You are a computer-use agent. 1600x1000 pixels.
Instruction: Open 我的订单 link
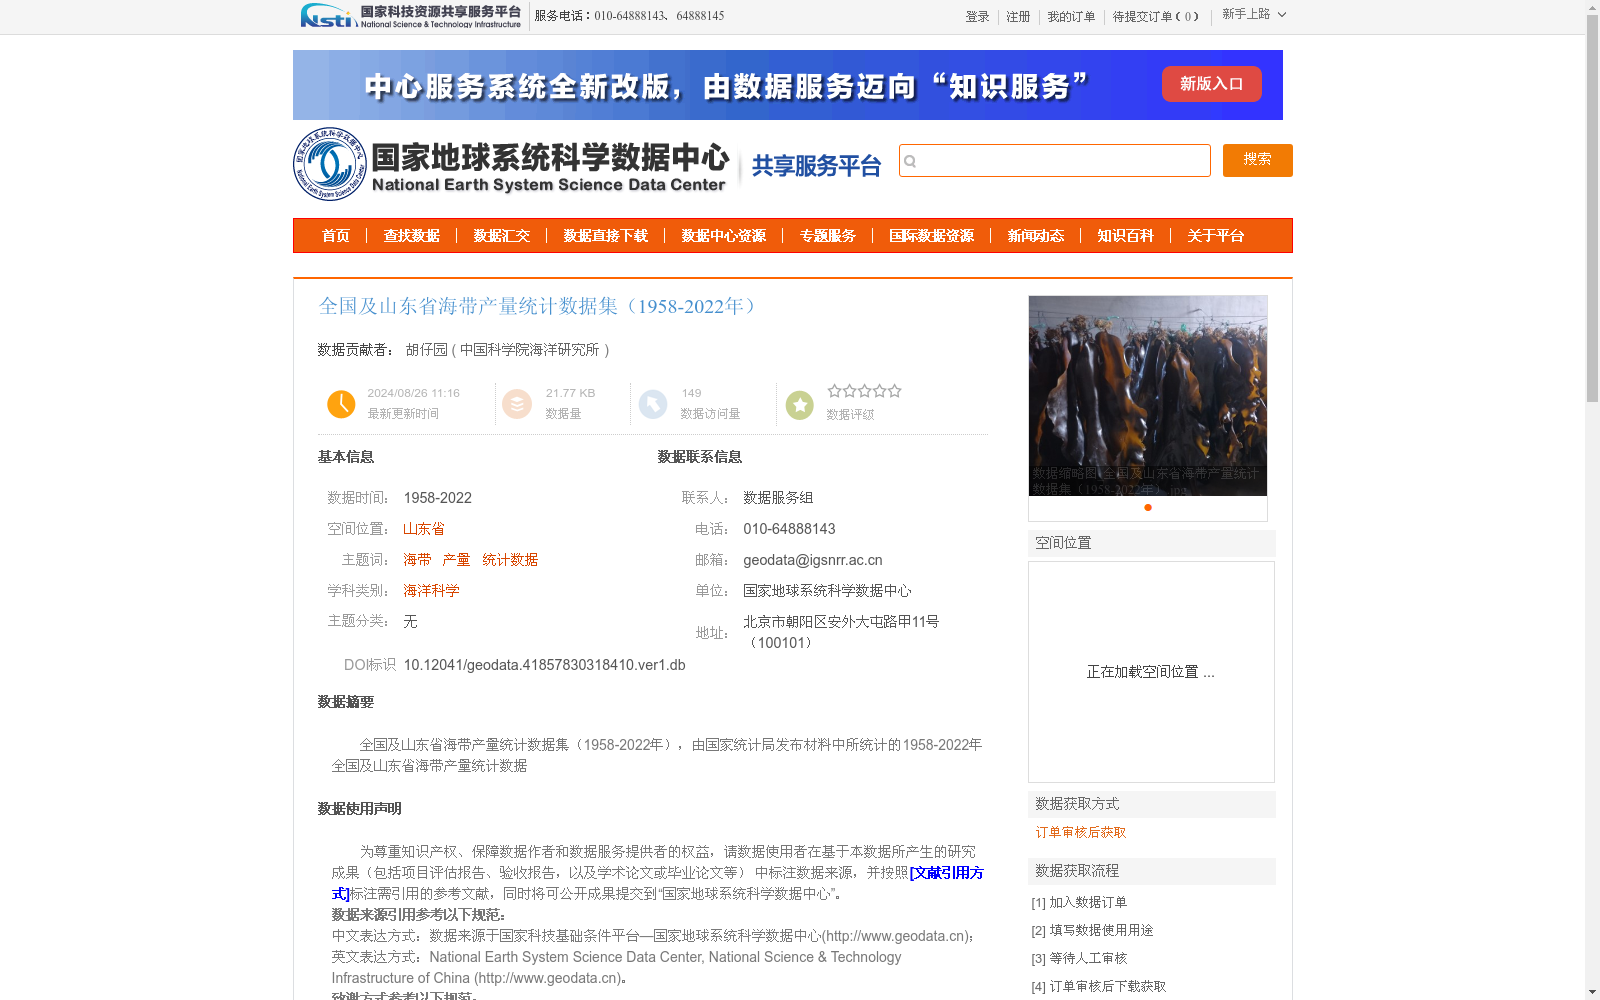[1071, 17]
